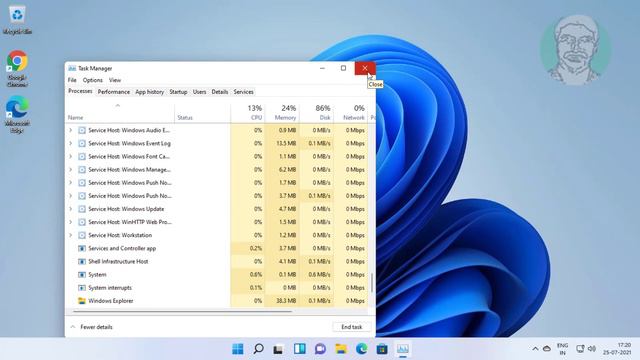Open the Chat app on taskbar
The width and height of the screenshot is (640, 360).
(x=320, y=349)
